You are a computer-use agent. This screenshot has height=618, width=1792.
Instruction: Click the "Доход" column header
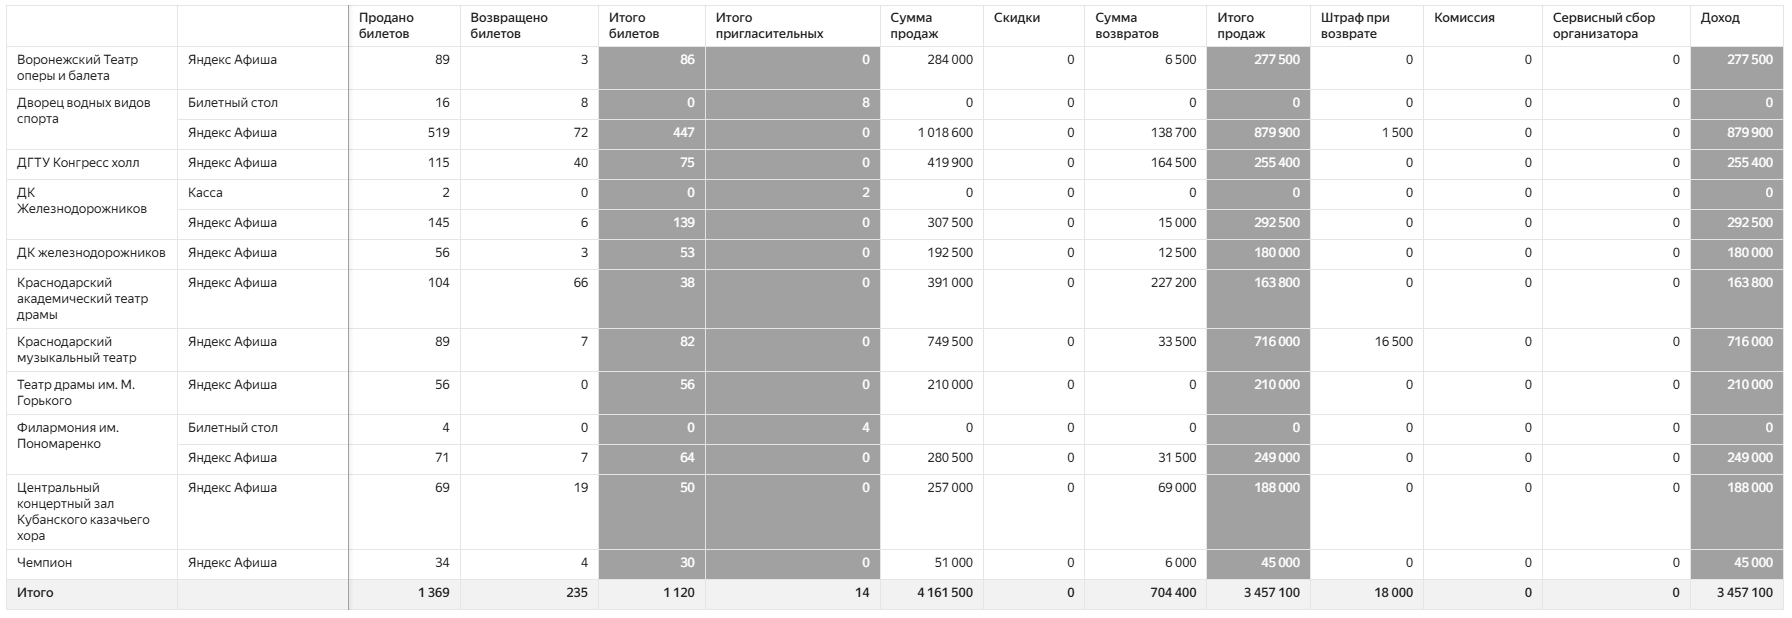point(1719,18)
